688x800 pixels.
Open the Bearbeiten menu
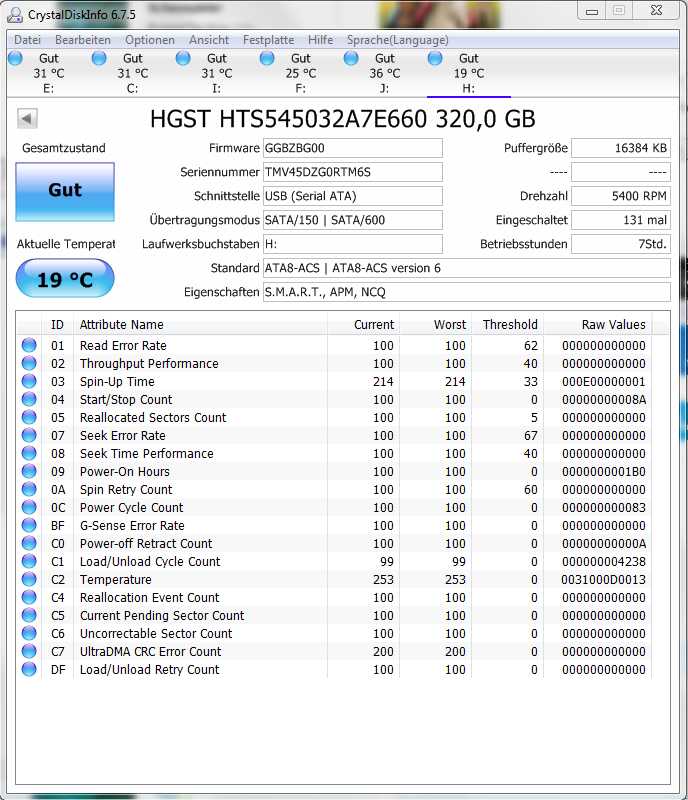coord(83,40)
